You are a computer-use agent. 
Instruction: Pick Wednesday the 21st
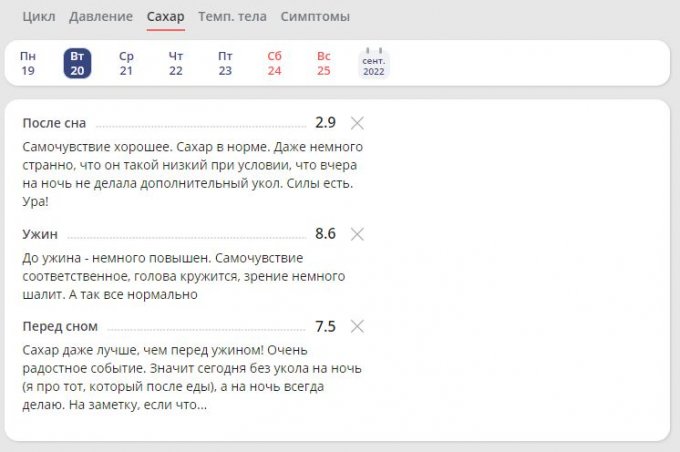126,64
